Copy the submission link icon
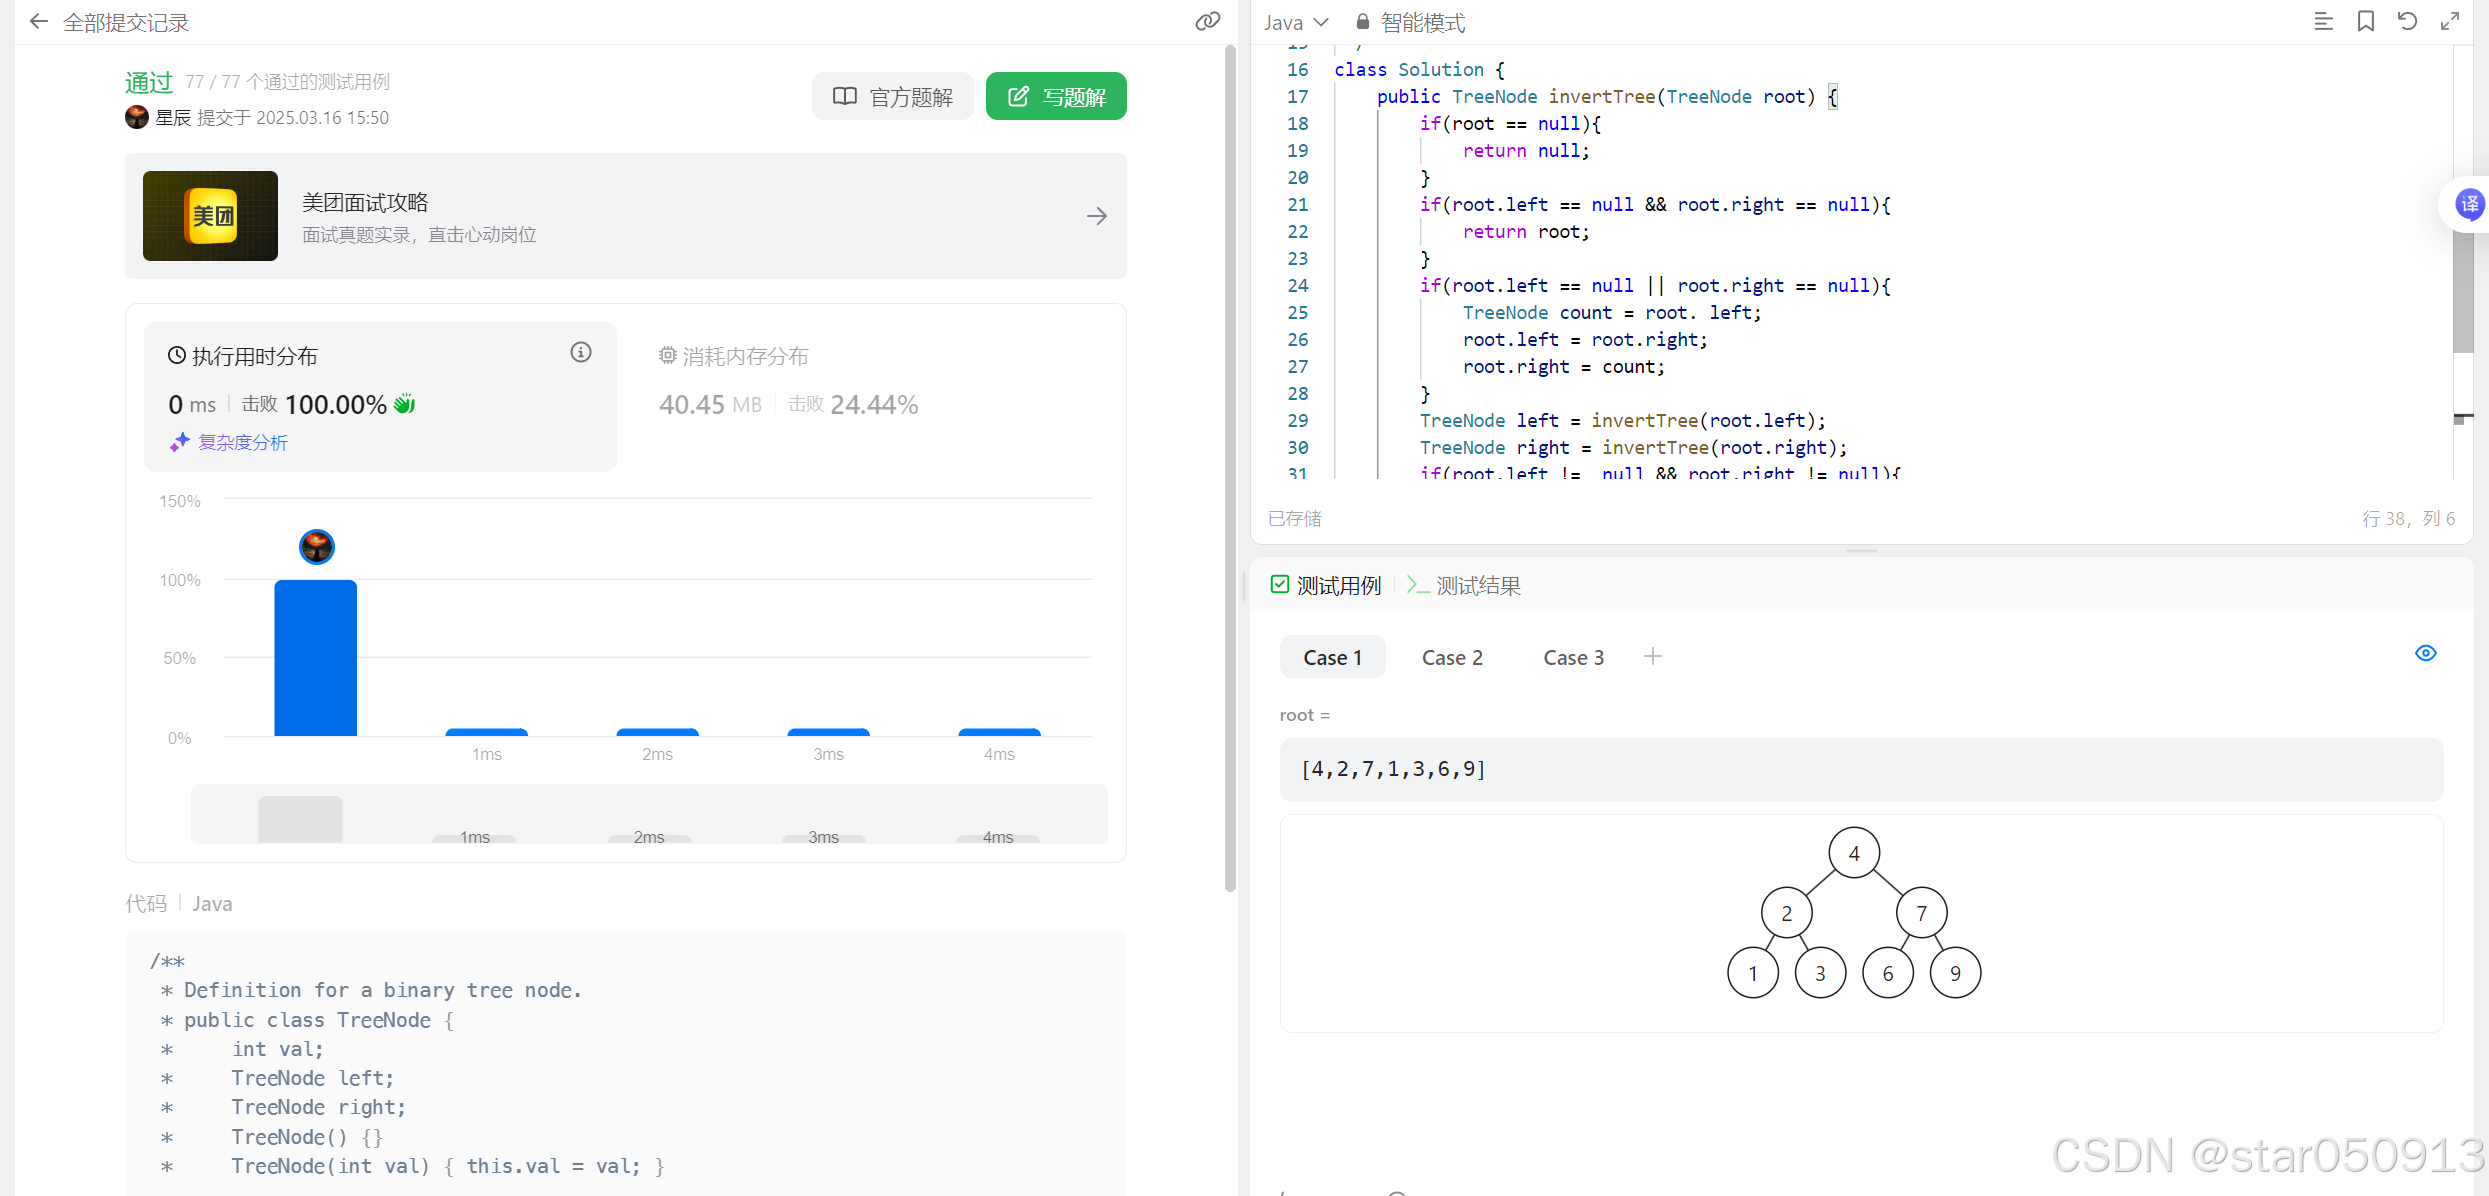The image size is (2489, 1196). [x=1208, y=22]
